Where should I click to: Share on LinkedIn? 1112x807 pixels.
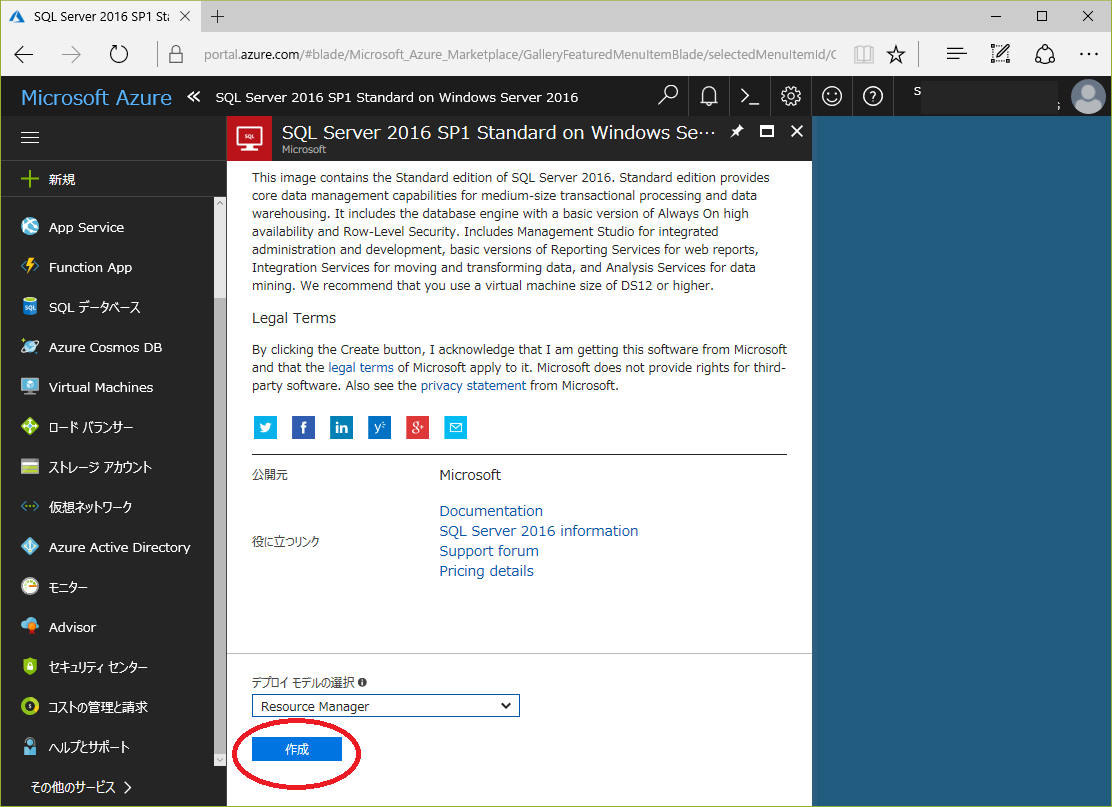[341, 427]
